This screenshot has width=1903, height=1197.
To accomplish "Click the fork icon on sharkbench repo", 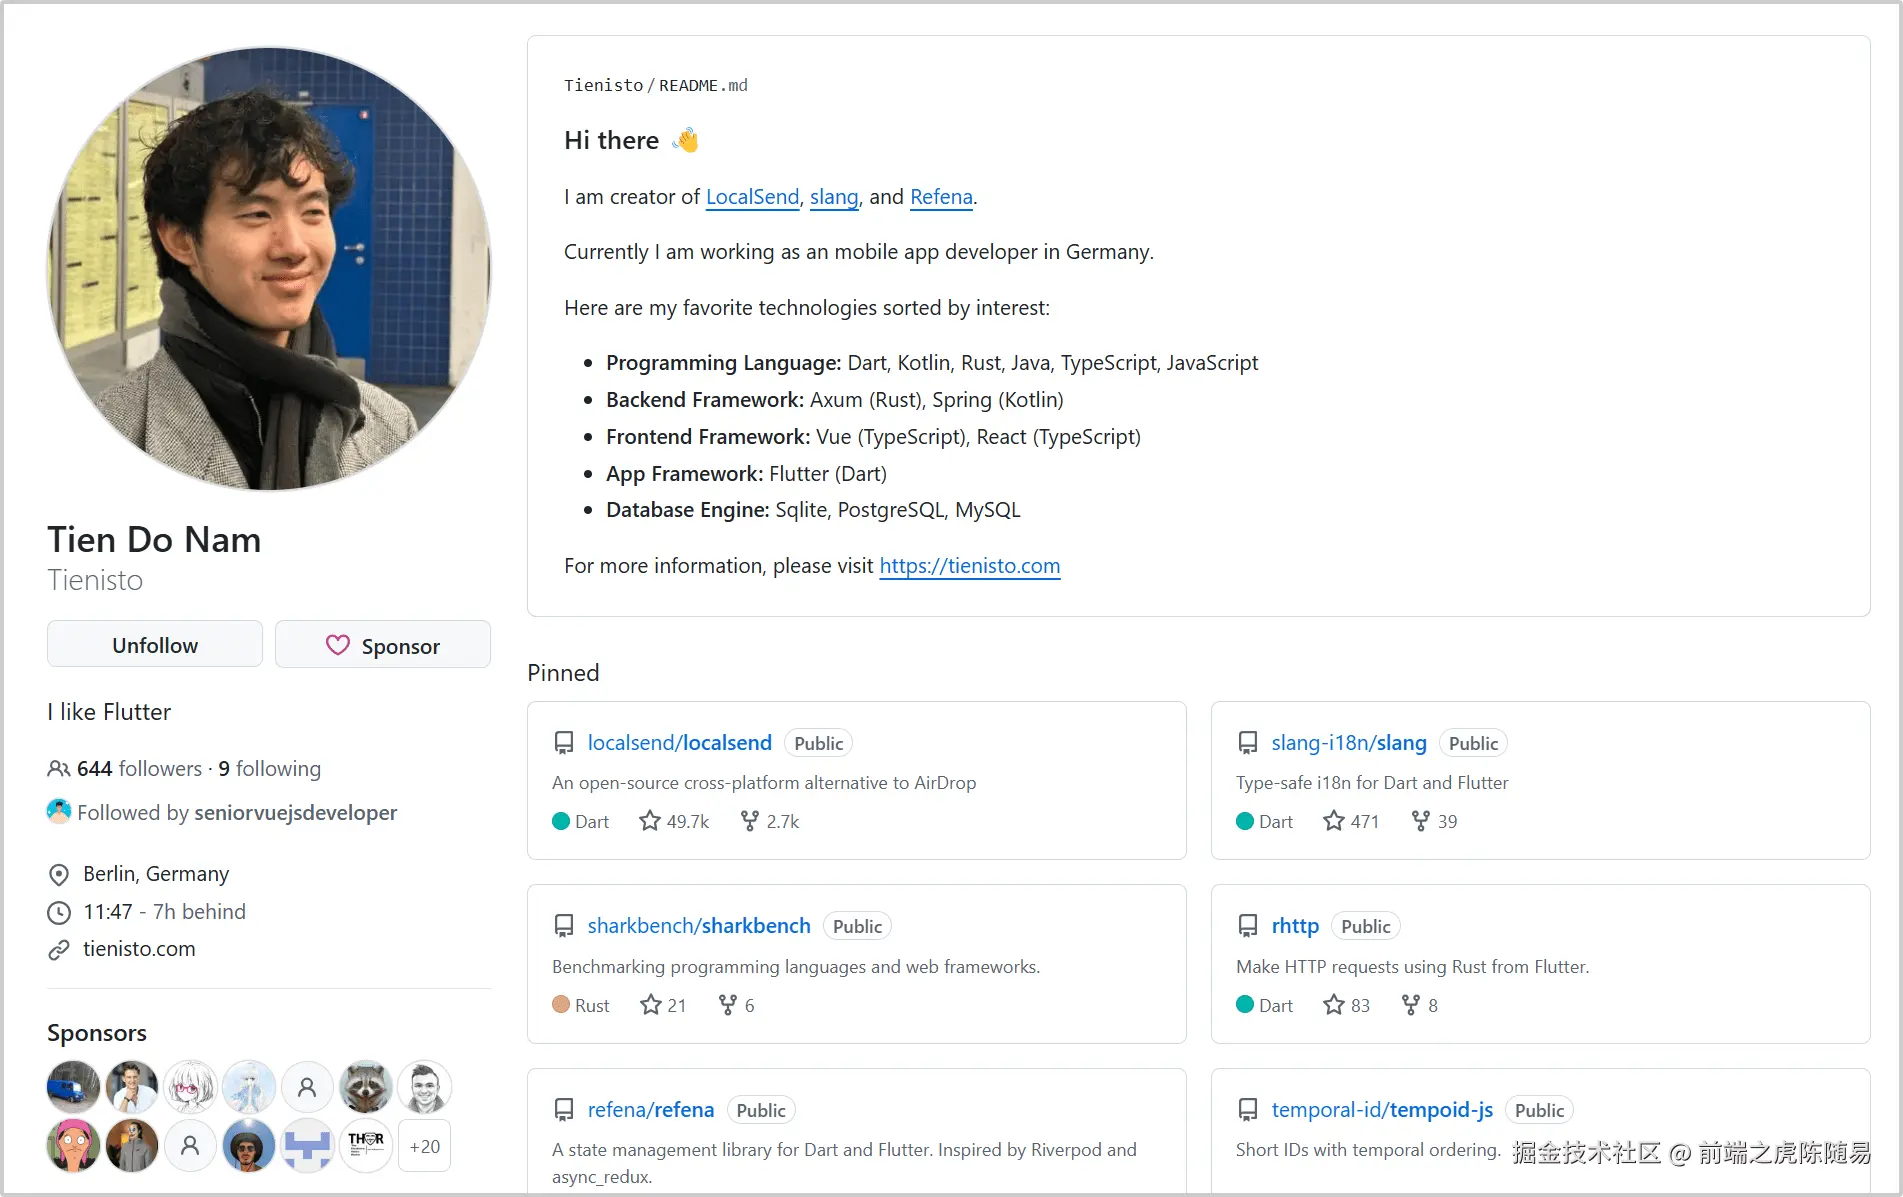I will coord(728,1005).
